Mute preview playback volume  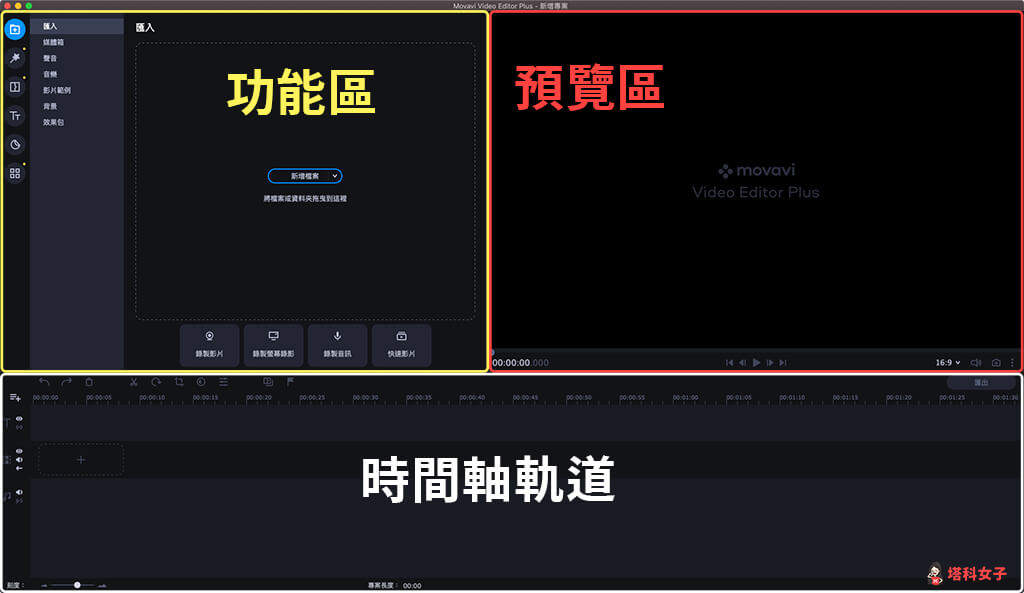click(x=975, y=361)
